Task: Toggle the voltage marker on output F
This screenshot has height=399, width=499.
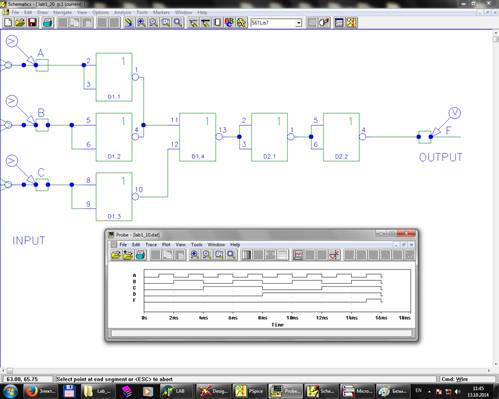Action: [x=454, y=113]
